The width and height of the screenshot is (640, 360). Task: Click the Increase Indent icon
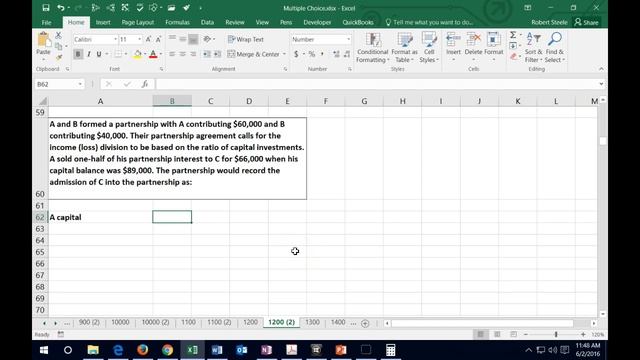218,54
